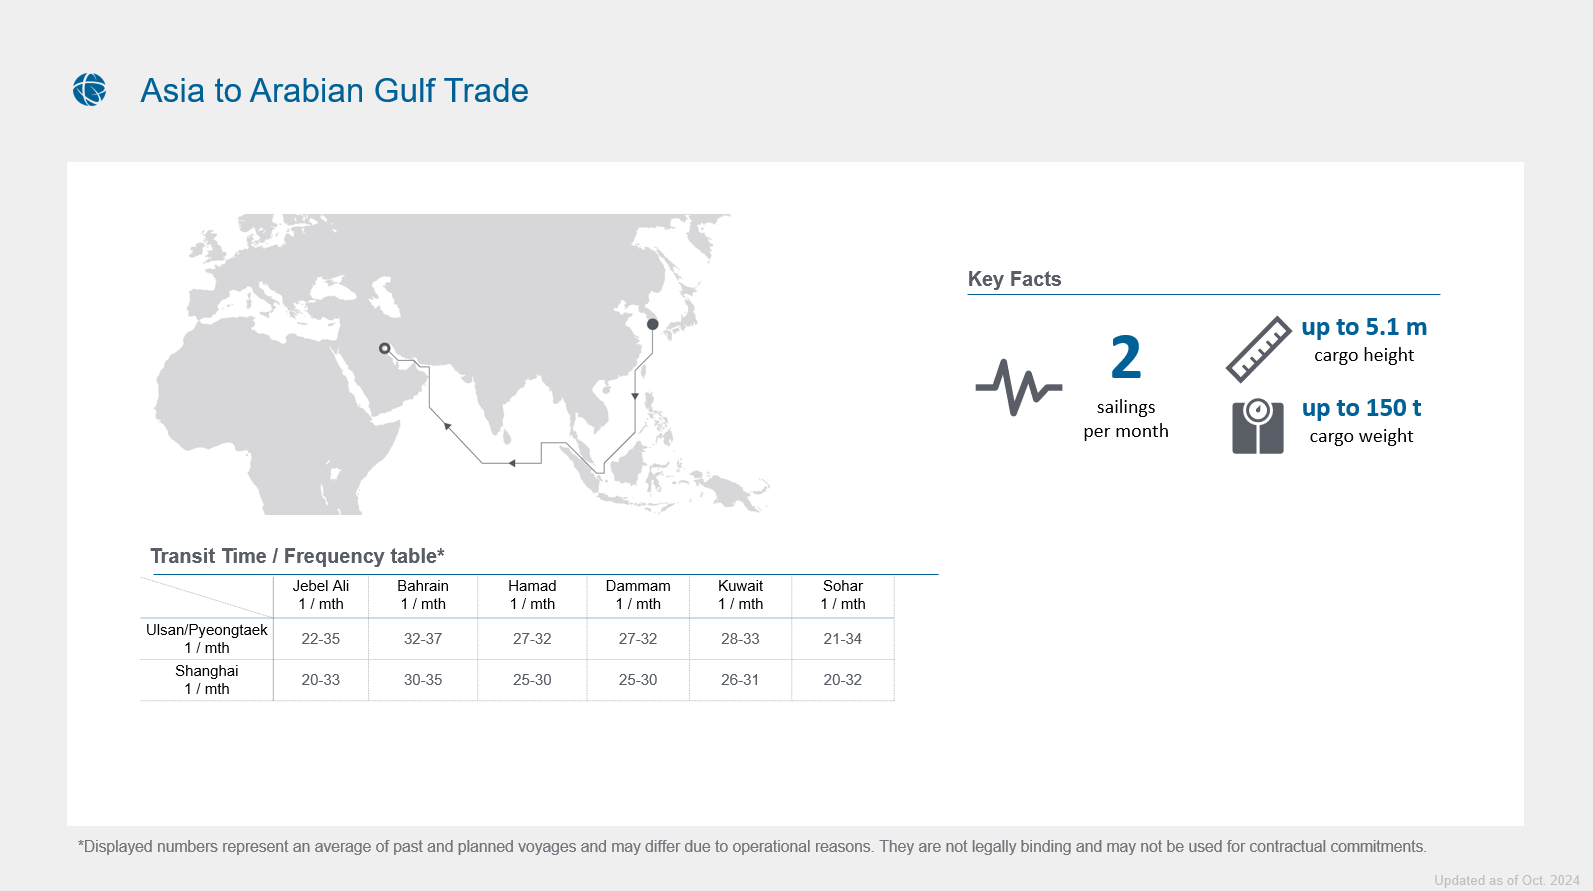Click the Transit Time / Frequency table heading
The image size is (1593, 891).
coord(297,556)
